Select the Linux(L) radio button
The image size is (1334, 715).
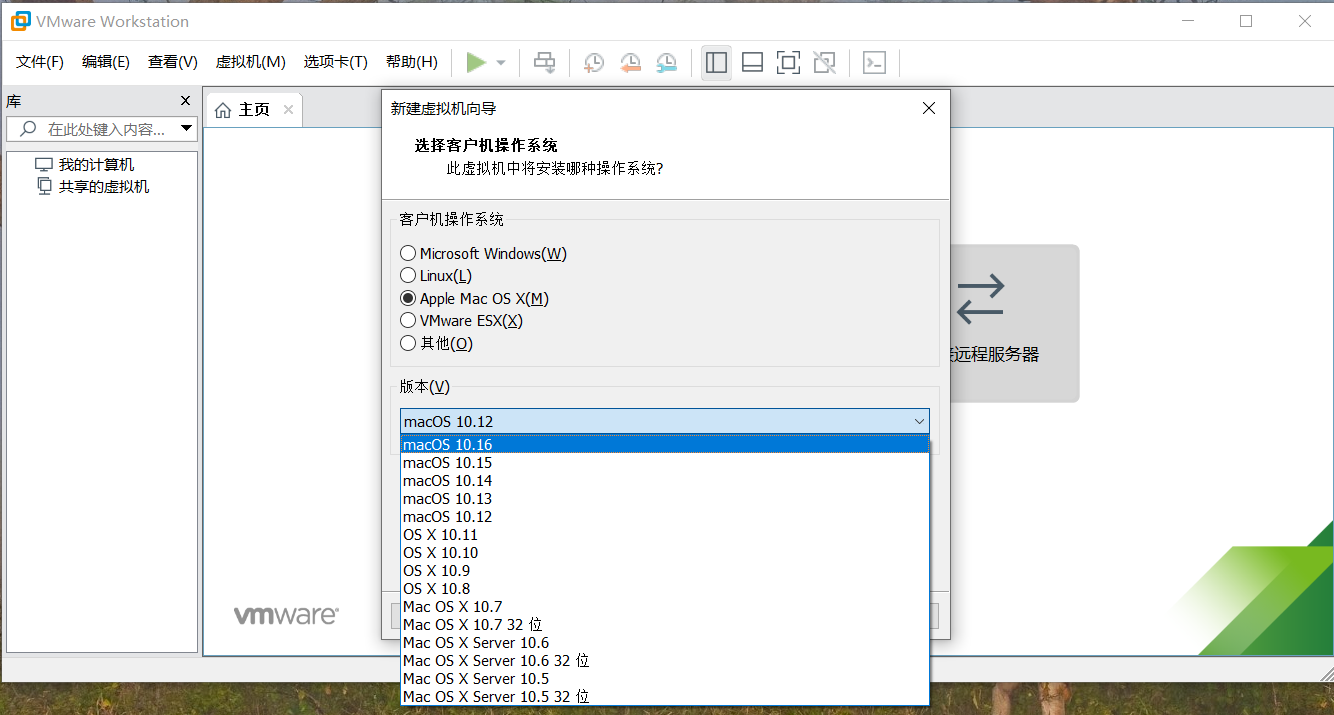[x=408, y=276]
